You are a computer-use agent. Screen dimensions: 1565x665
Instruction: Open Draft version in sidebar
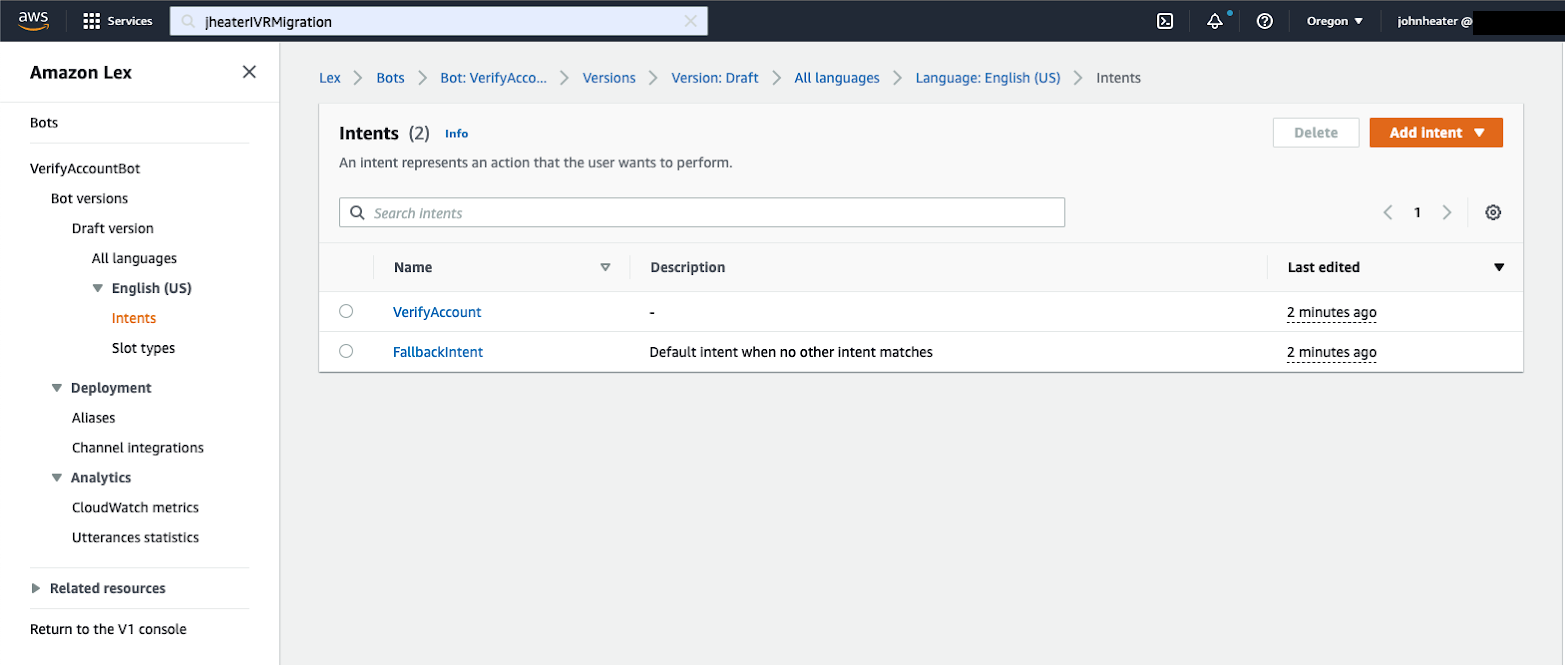[x=113, y=229]
